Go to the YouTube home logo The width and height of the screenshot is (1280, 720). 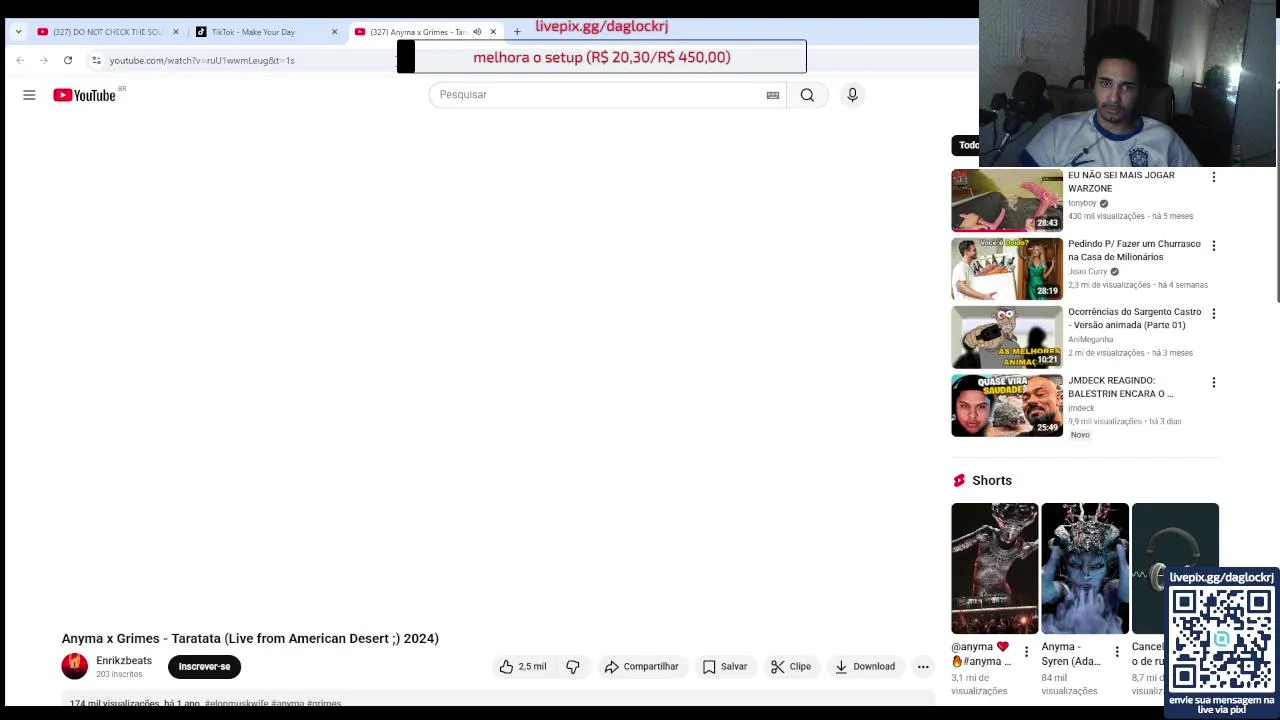[85, 95]
